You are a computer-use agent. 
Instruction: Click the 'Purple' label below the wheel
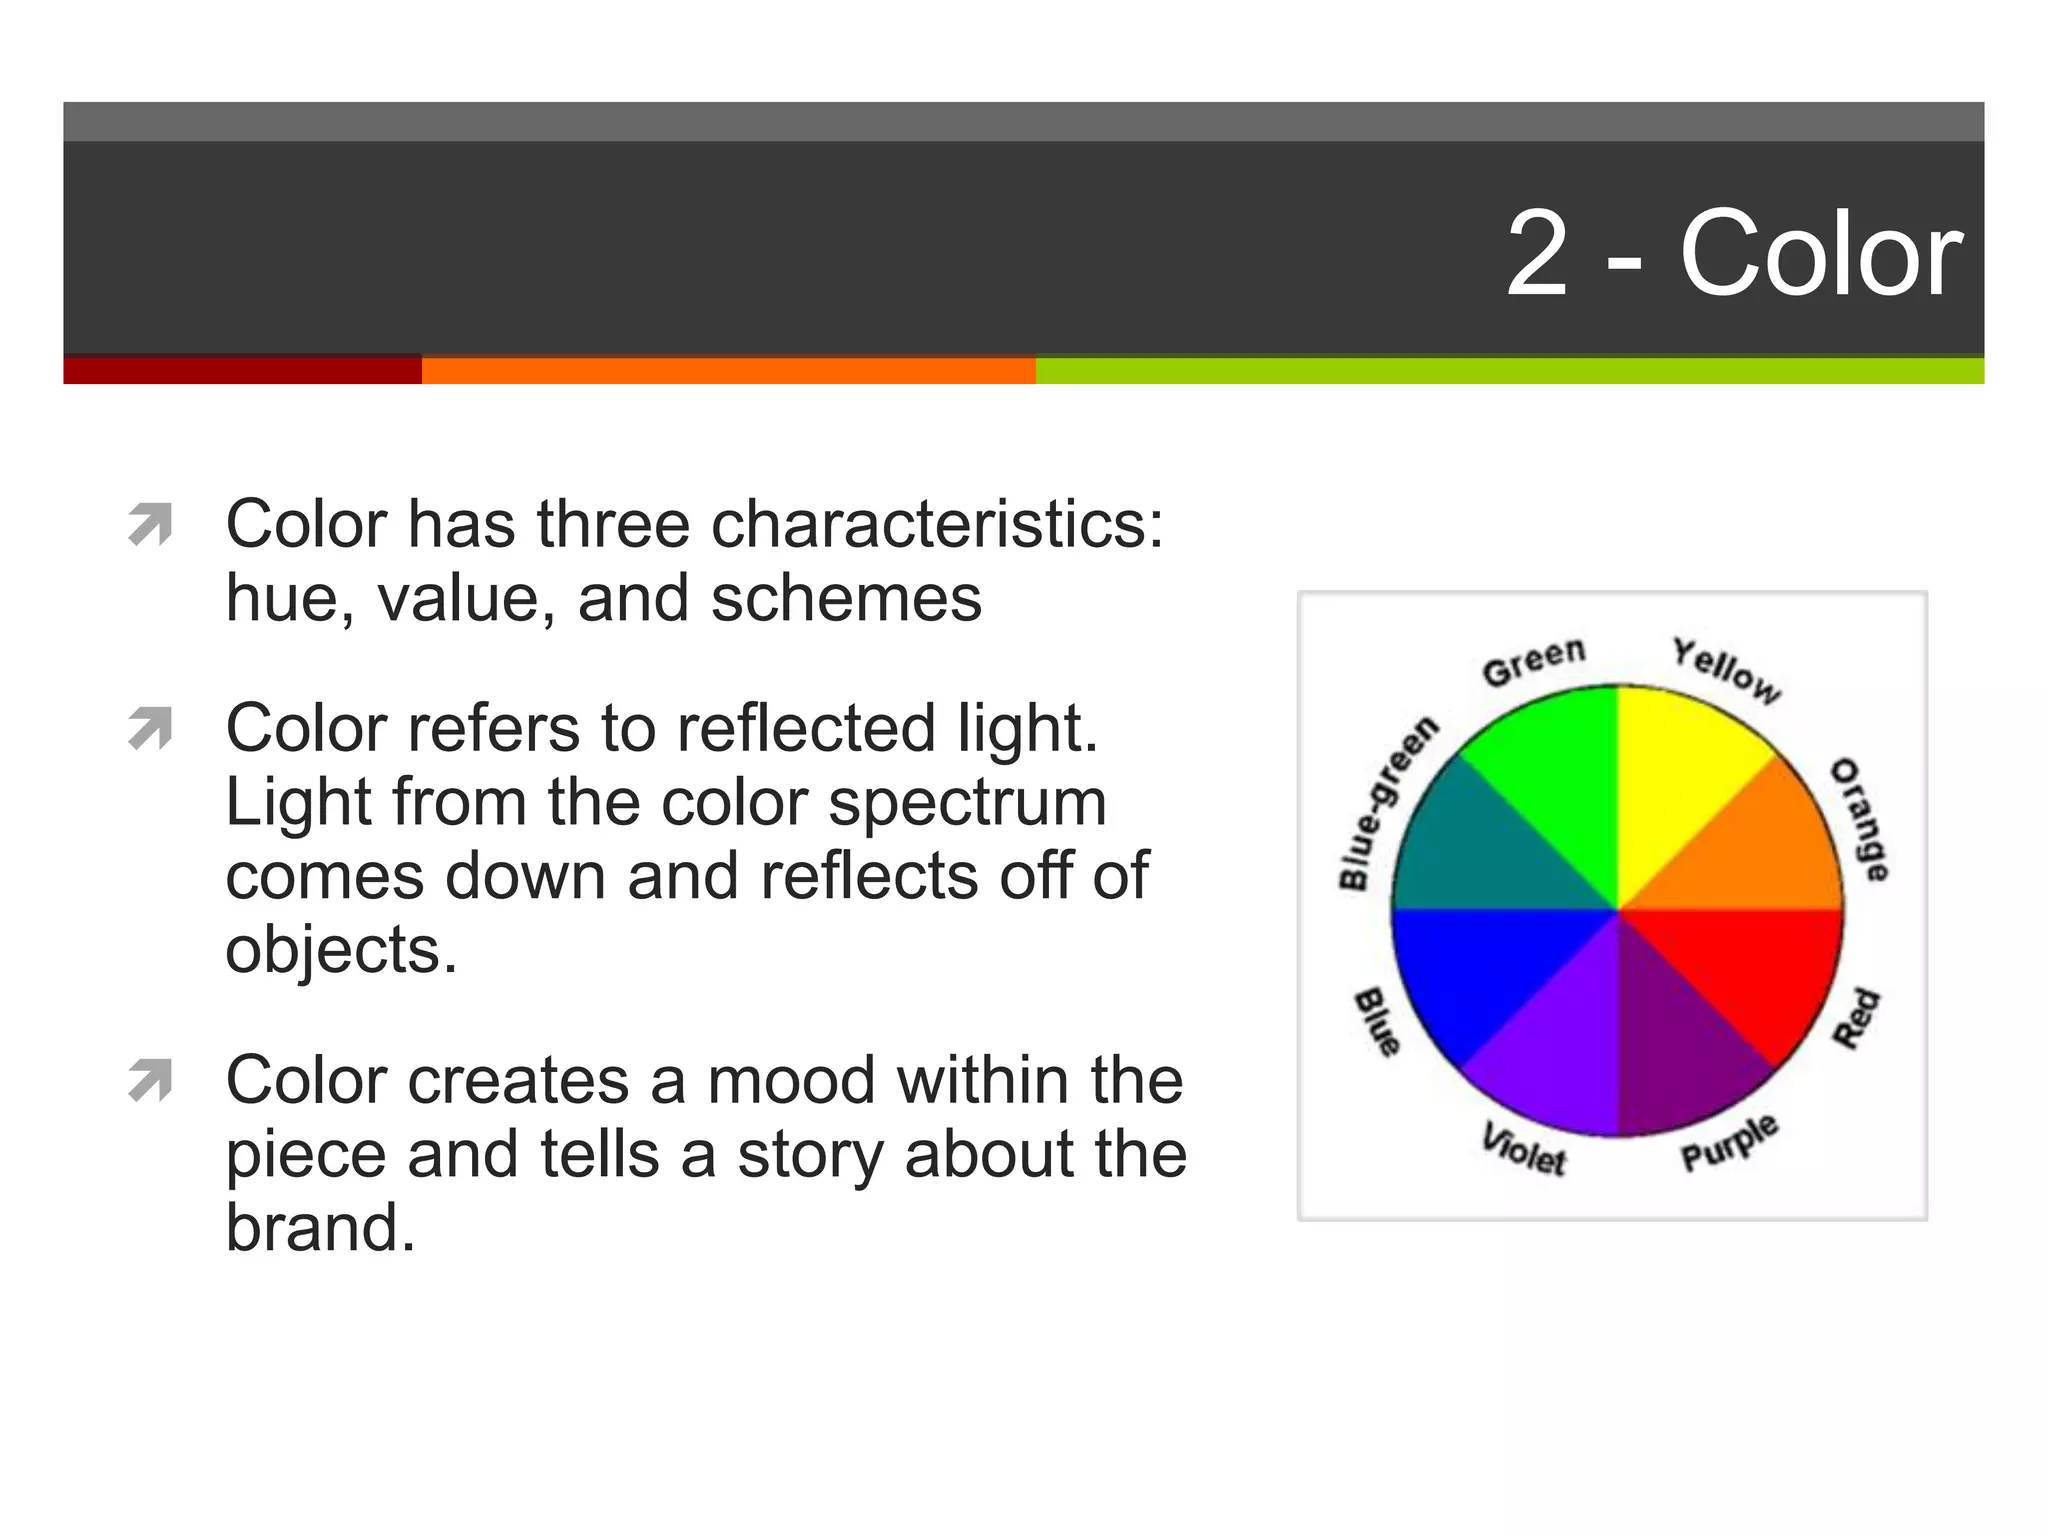click(1729, 1142)
